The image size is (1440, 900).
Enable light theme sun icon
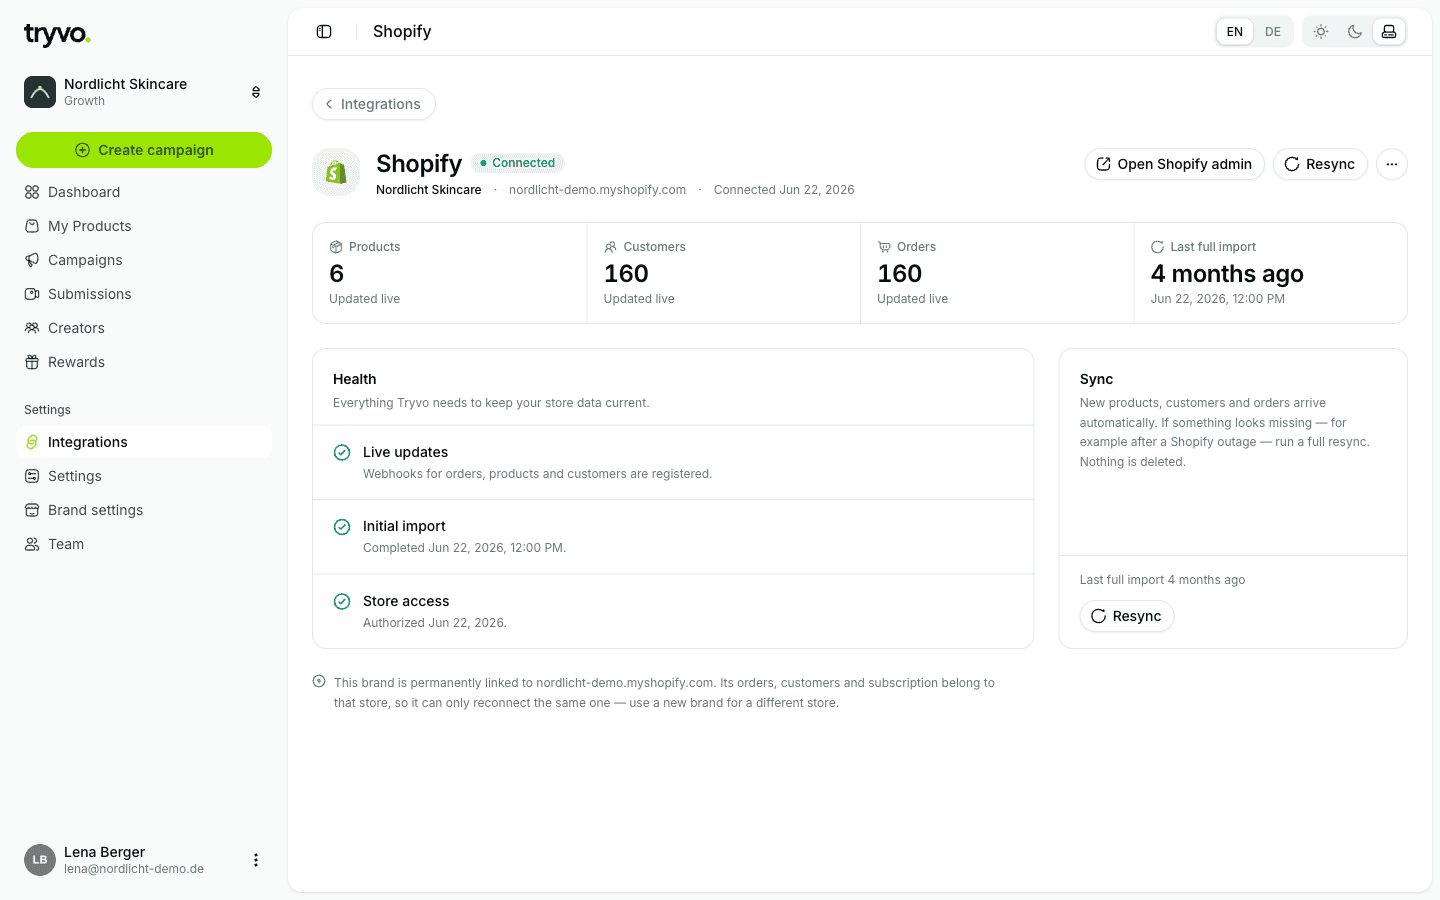[1321, 32]
